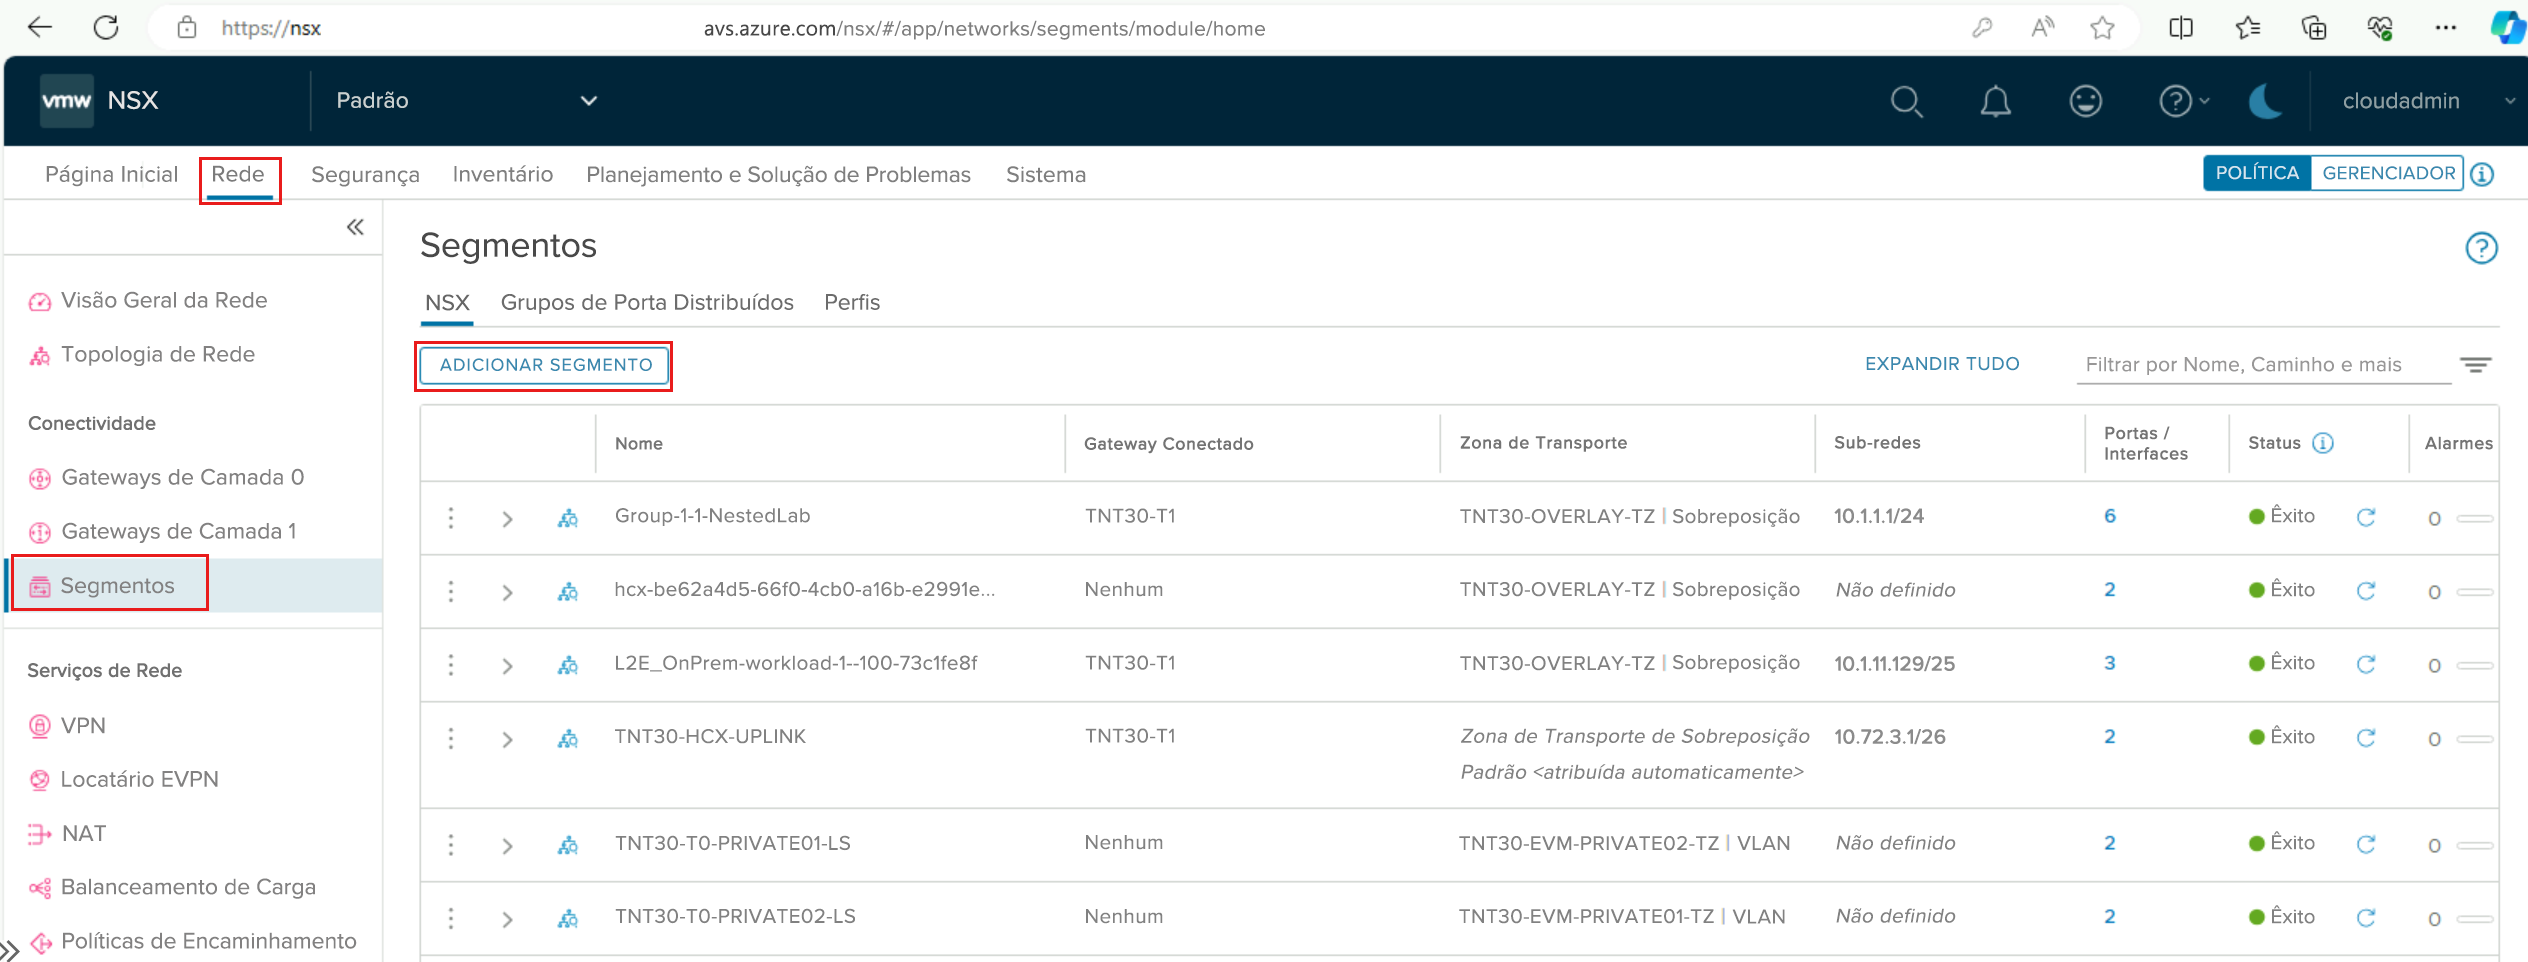Toggle dark mode moon icon
Screen dimensions: 2528x962
coord(2266,101)
